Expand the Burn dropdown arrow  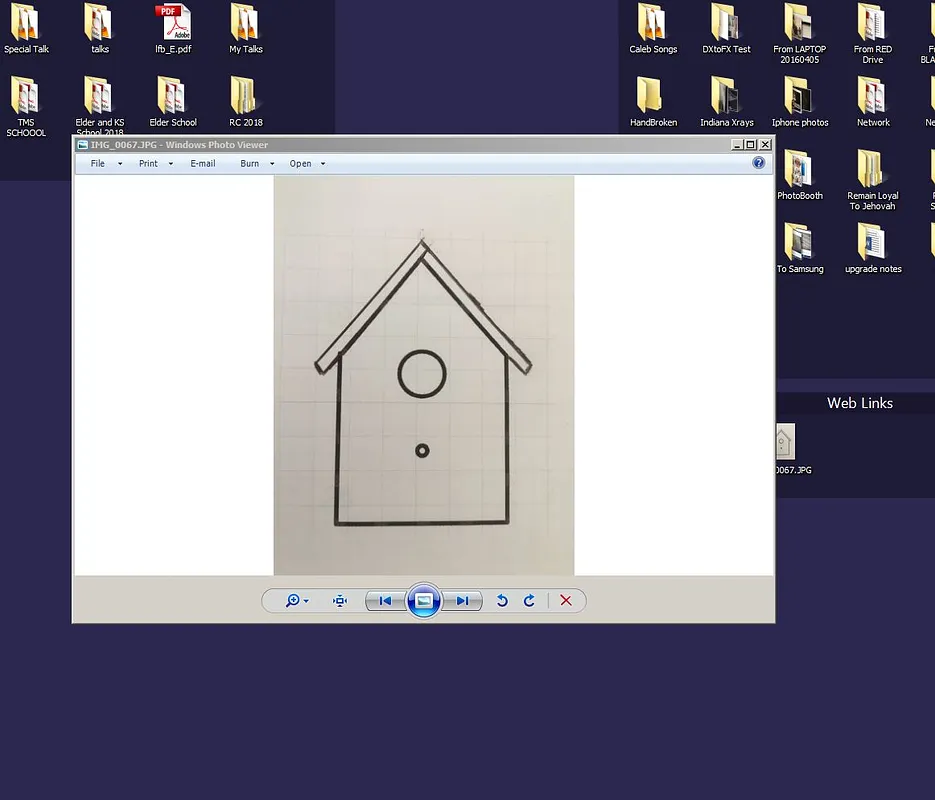pos(272,163)
